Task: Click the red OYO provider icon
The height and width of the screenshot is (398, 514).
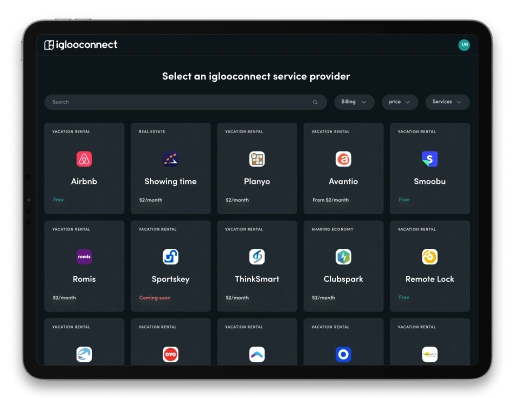Action: [170, 354]
